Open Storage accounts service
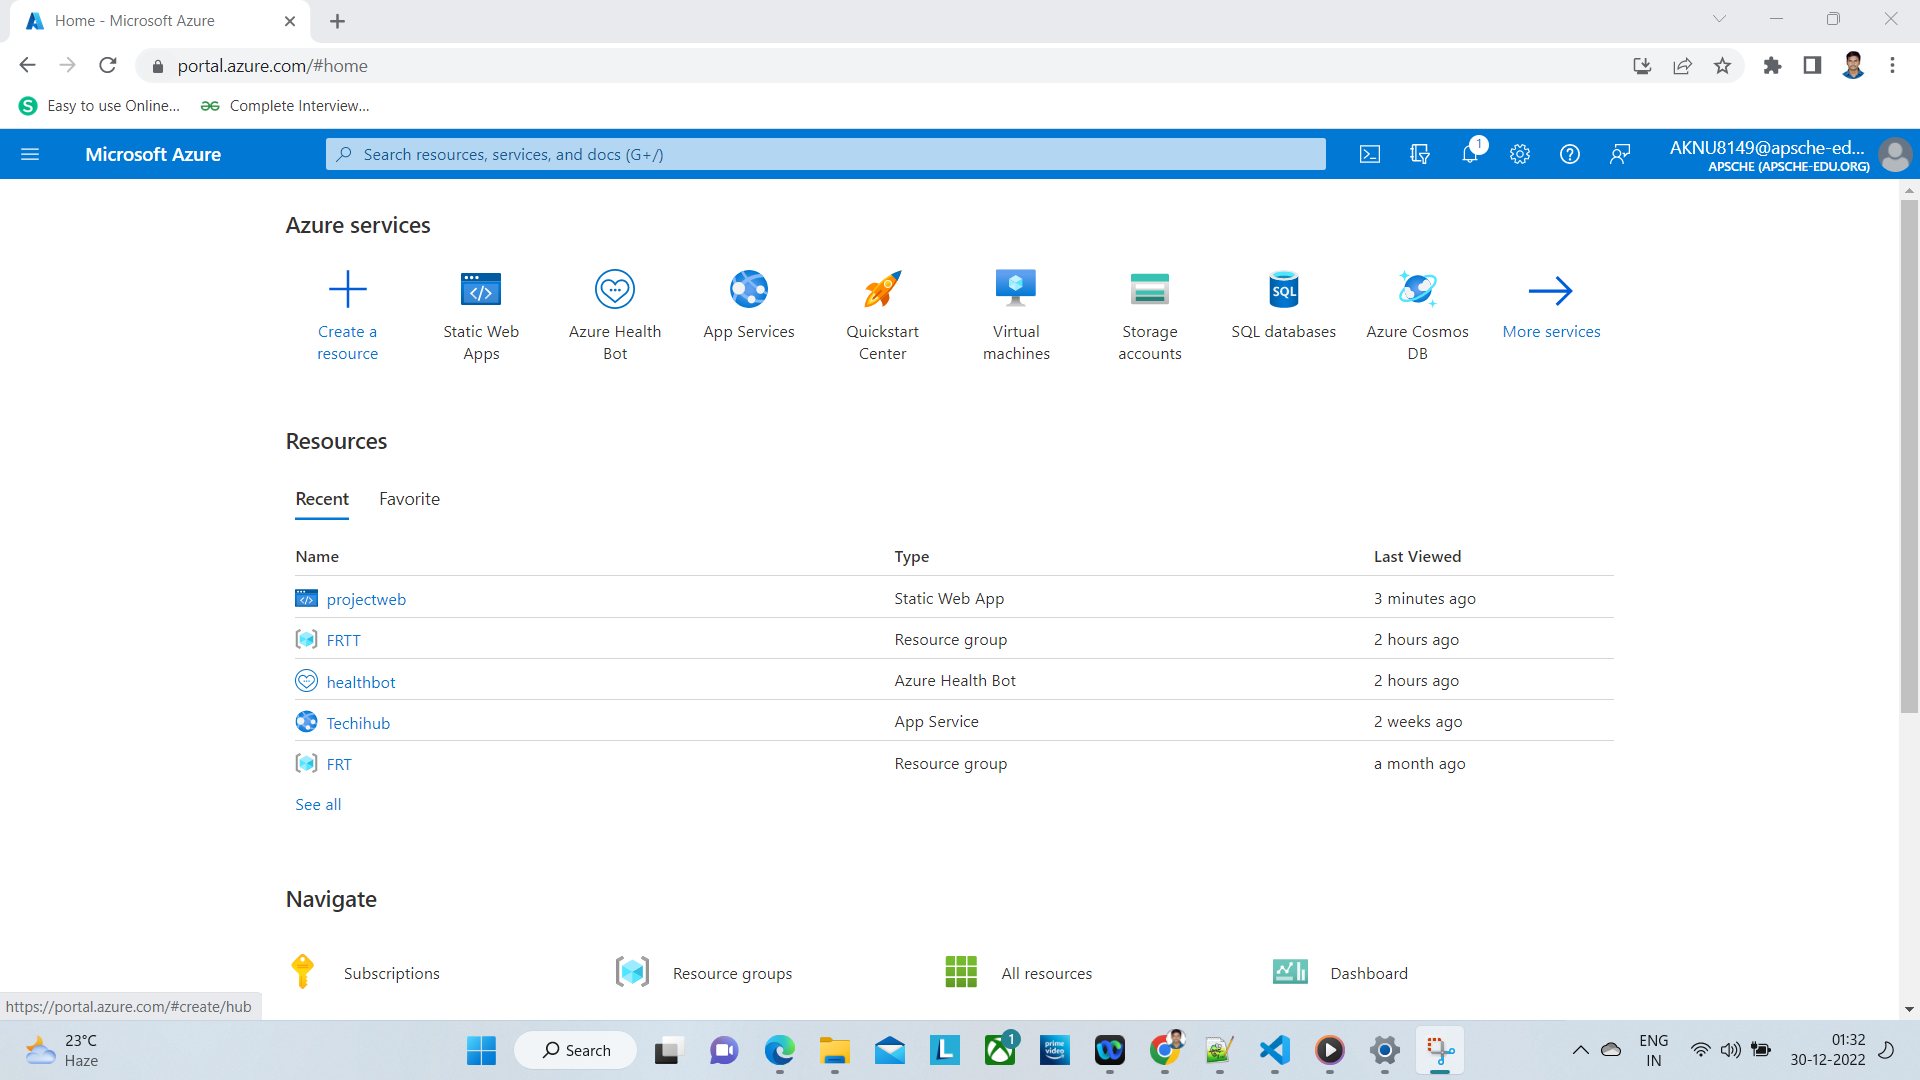This screenshot has height=1080, width=1920. pyautogui.click(x=1150, y=315)
